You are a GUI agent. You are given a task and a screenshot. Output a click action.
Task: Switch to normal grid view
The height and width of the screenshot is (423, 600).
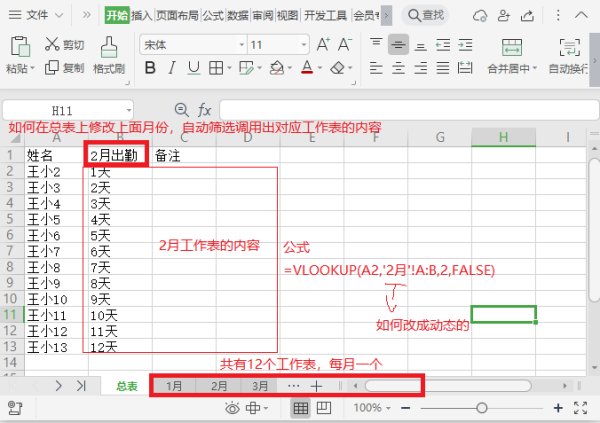[x=300, y=408]
